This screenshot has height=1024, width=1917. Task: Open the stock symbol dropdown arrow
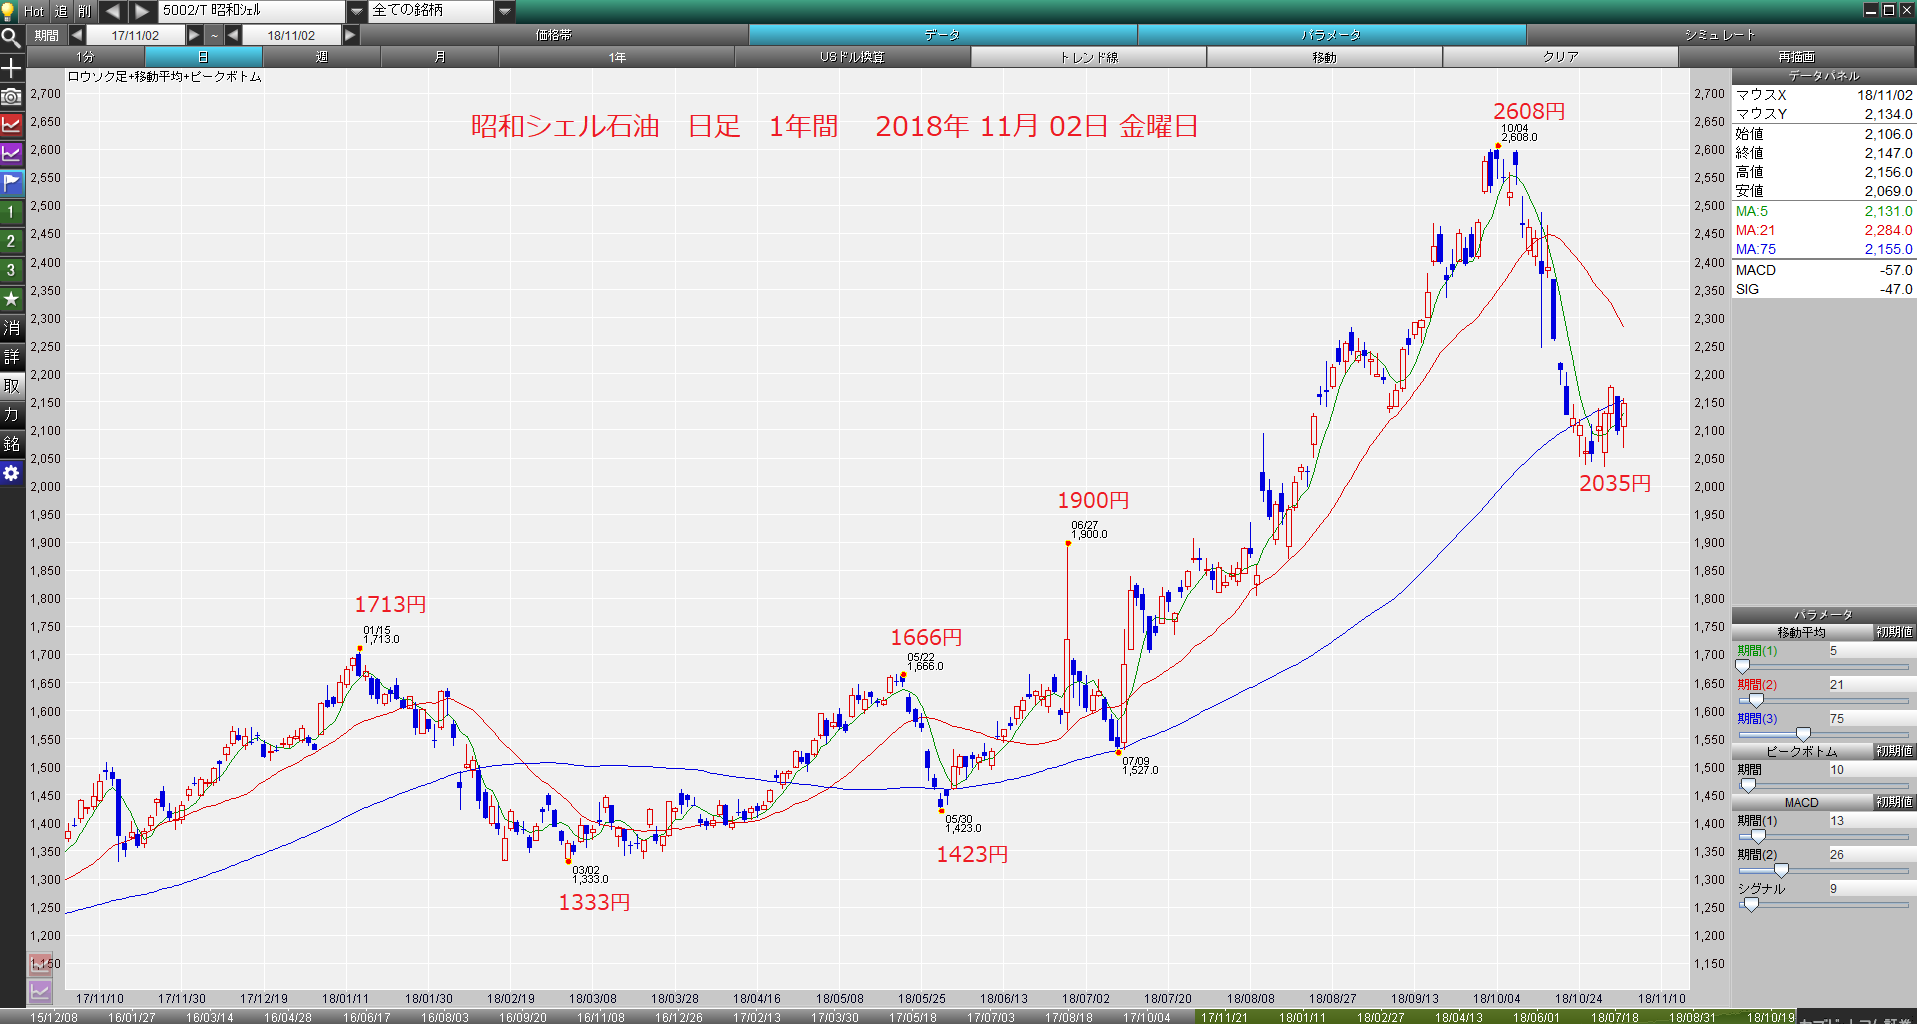(357, 11)
